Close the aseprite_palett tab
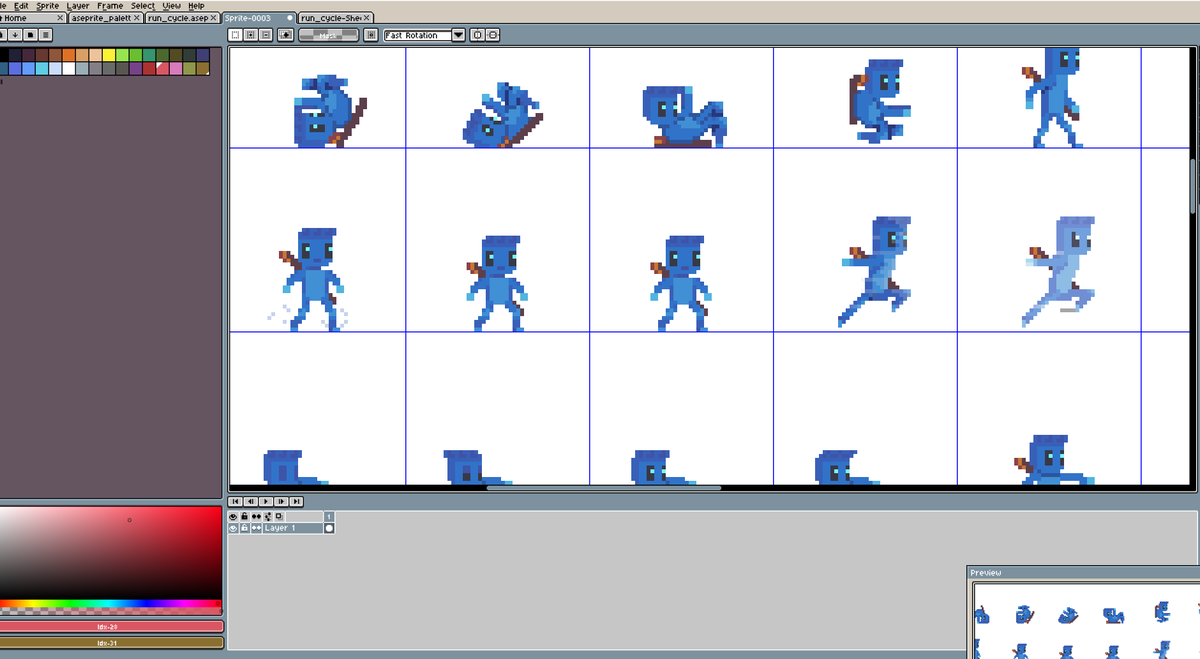This screenshot has width=1200, height=659. (137, 18)
